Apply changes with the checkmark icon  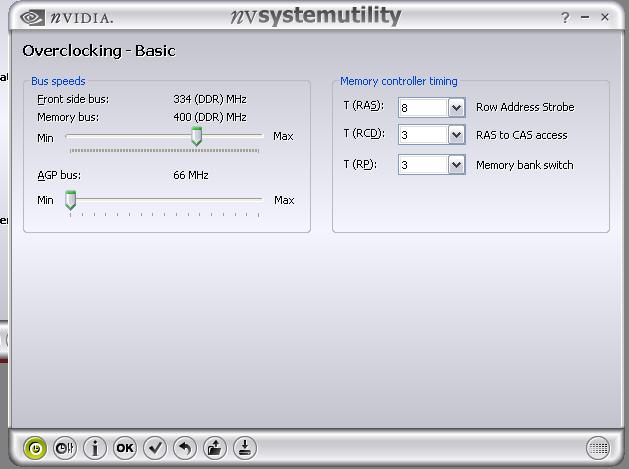click(x=155, y=448)
